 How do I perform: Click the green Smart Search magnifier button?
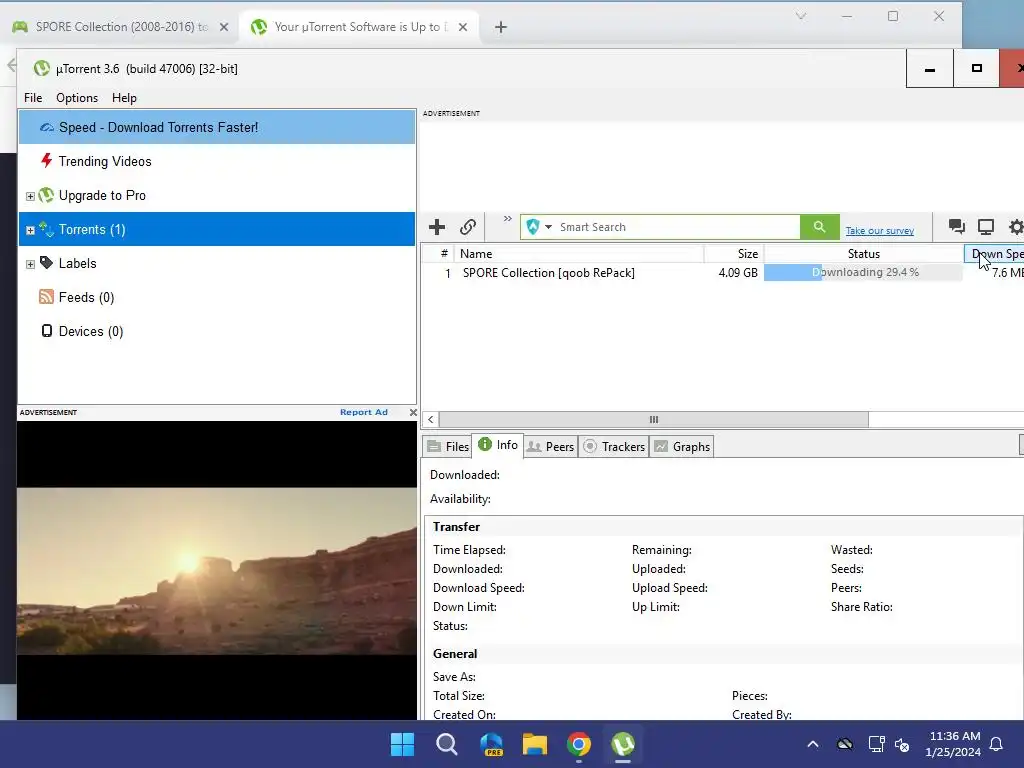point(820,227)
